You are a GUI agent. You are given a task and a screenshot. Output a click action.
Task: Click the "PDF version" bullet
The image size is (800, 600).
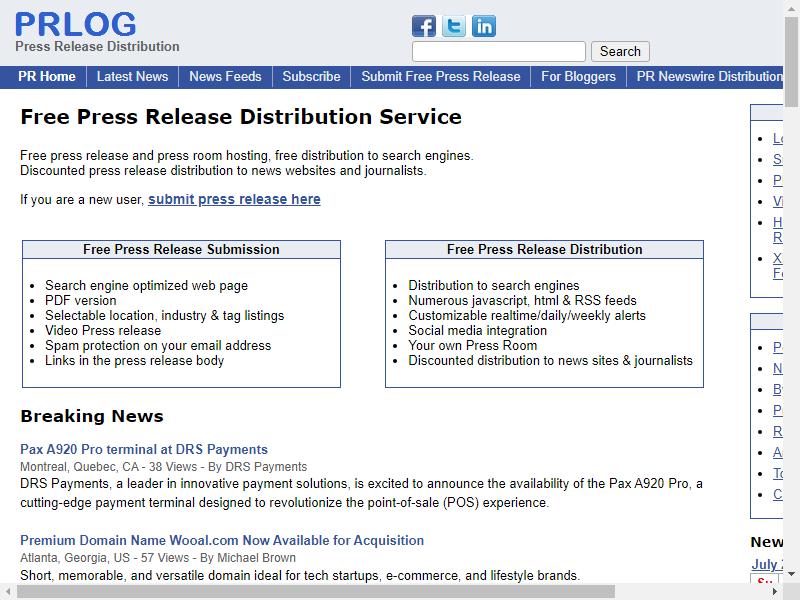(81, 301)
